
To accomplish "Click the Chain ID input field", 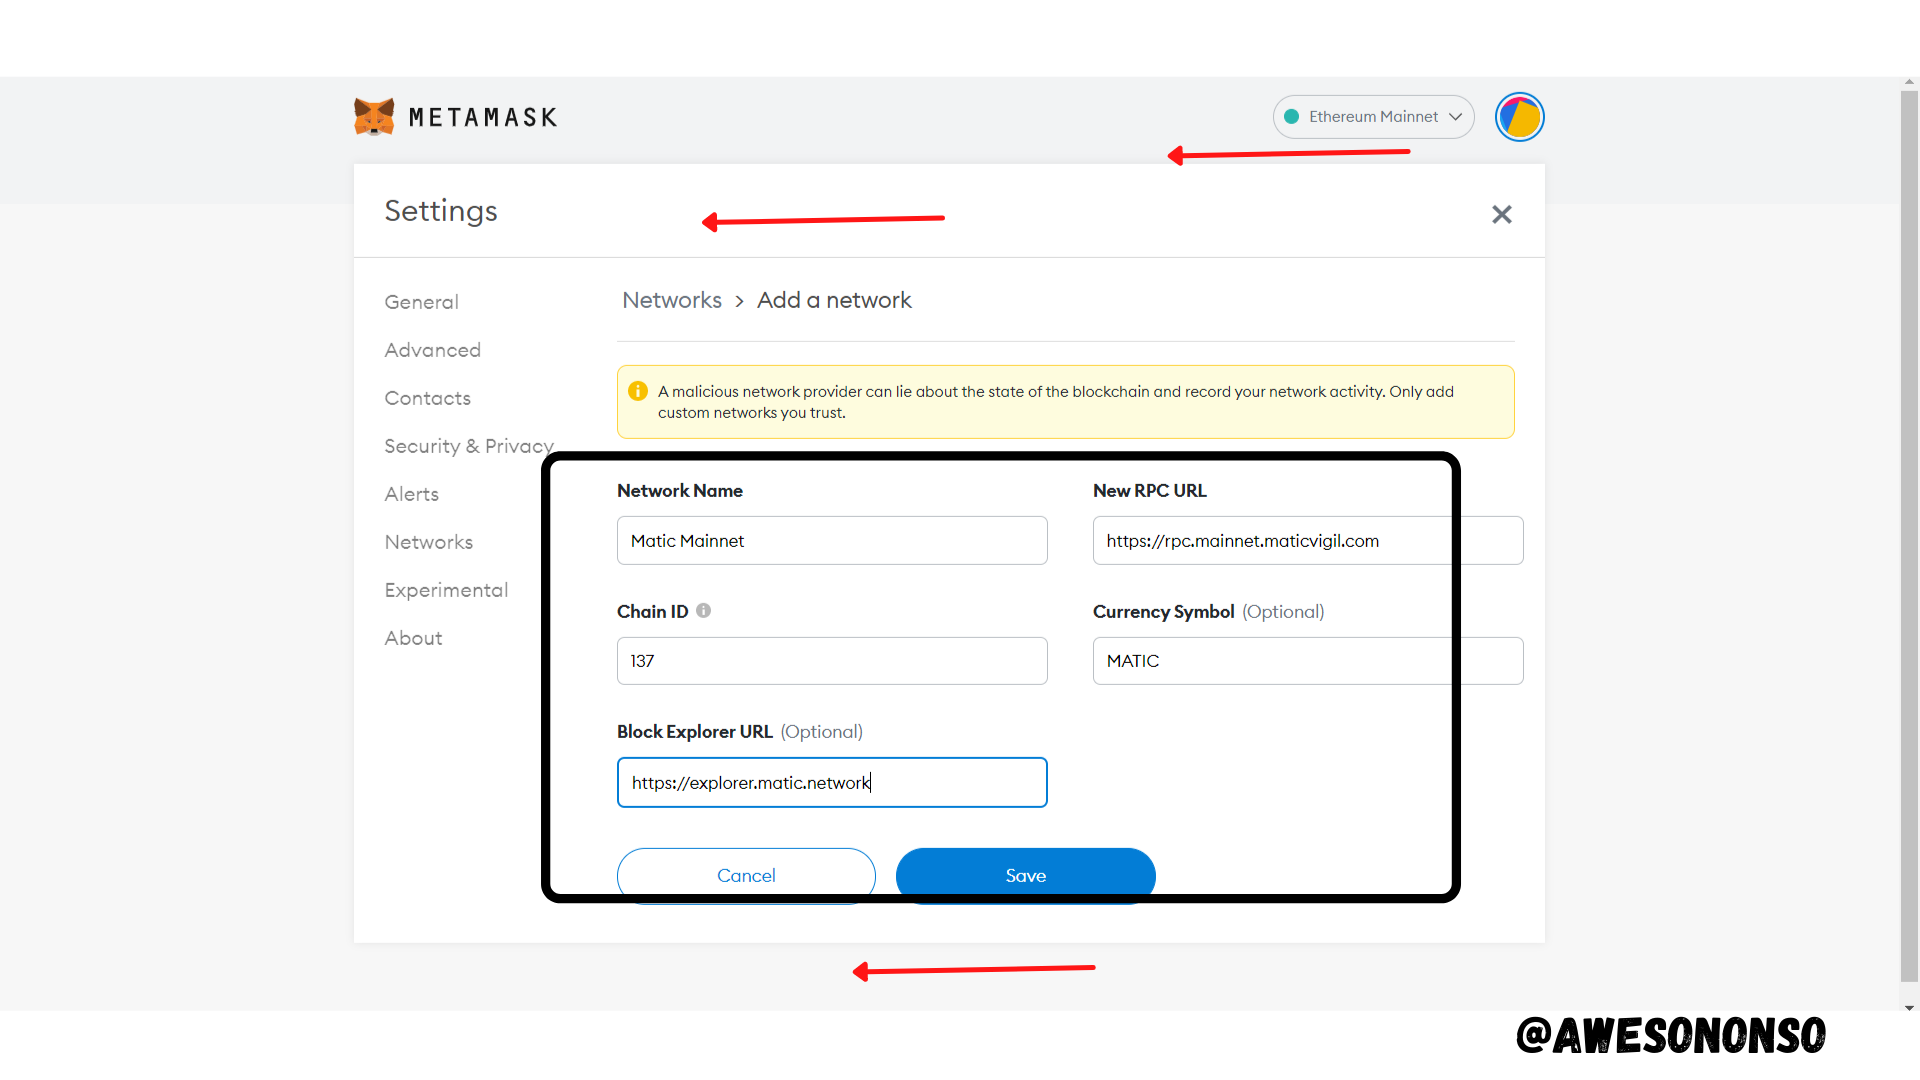I will coord(832,661).
